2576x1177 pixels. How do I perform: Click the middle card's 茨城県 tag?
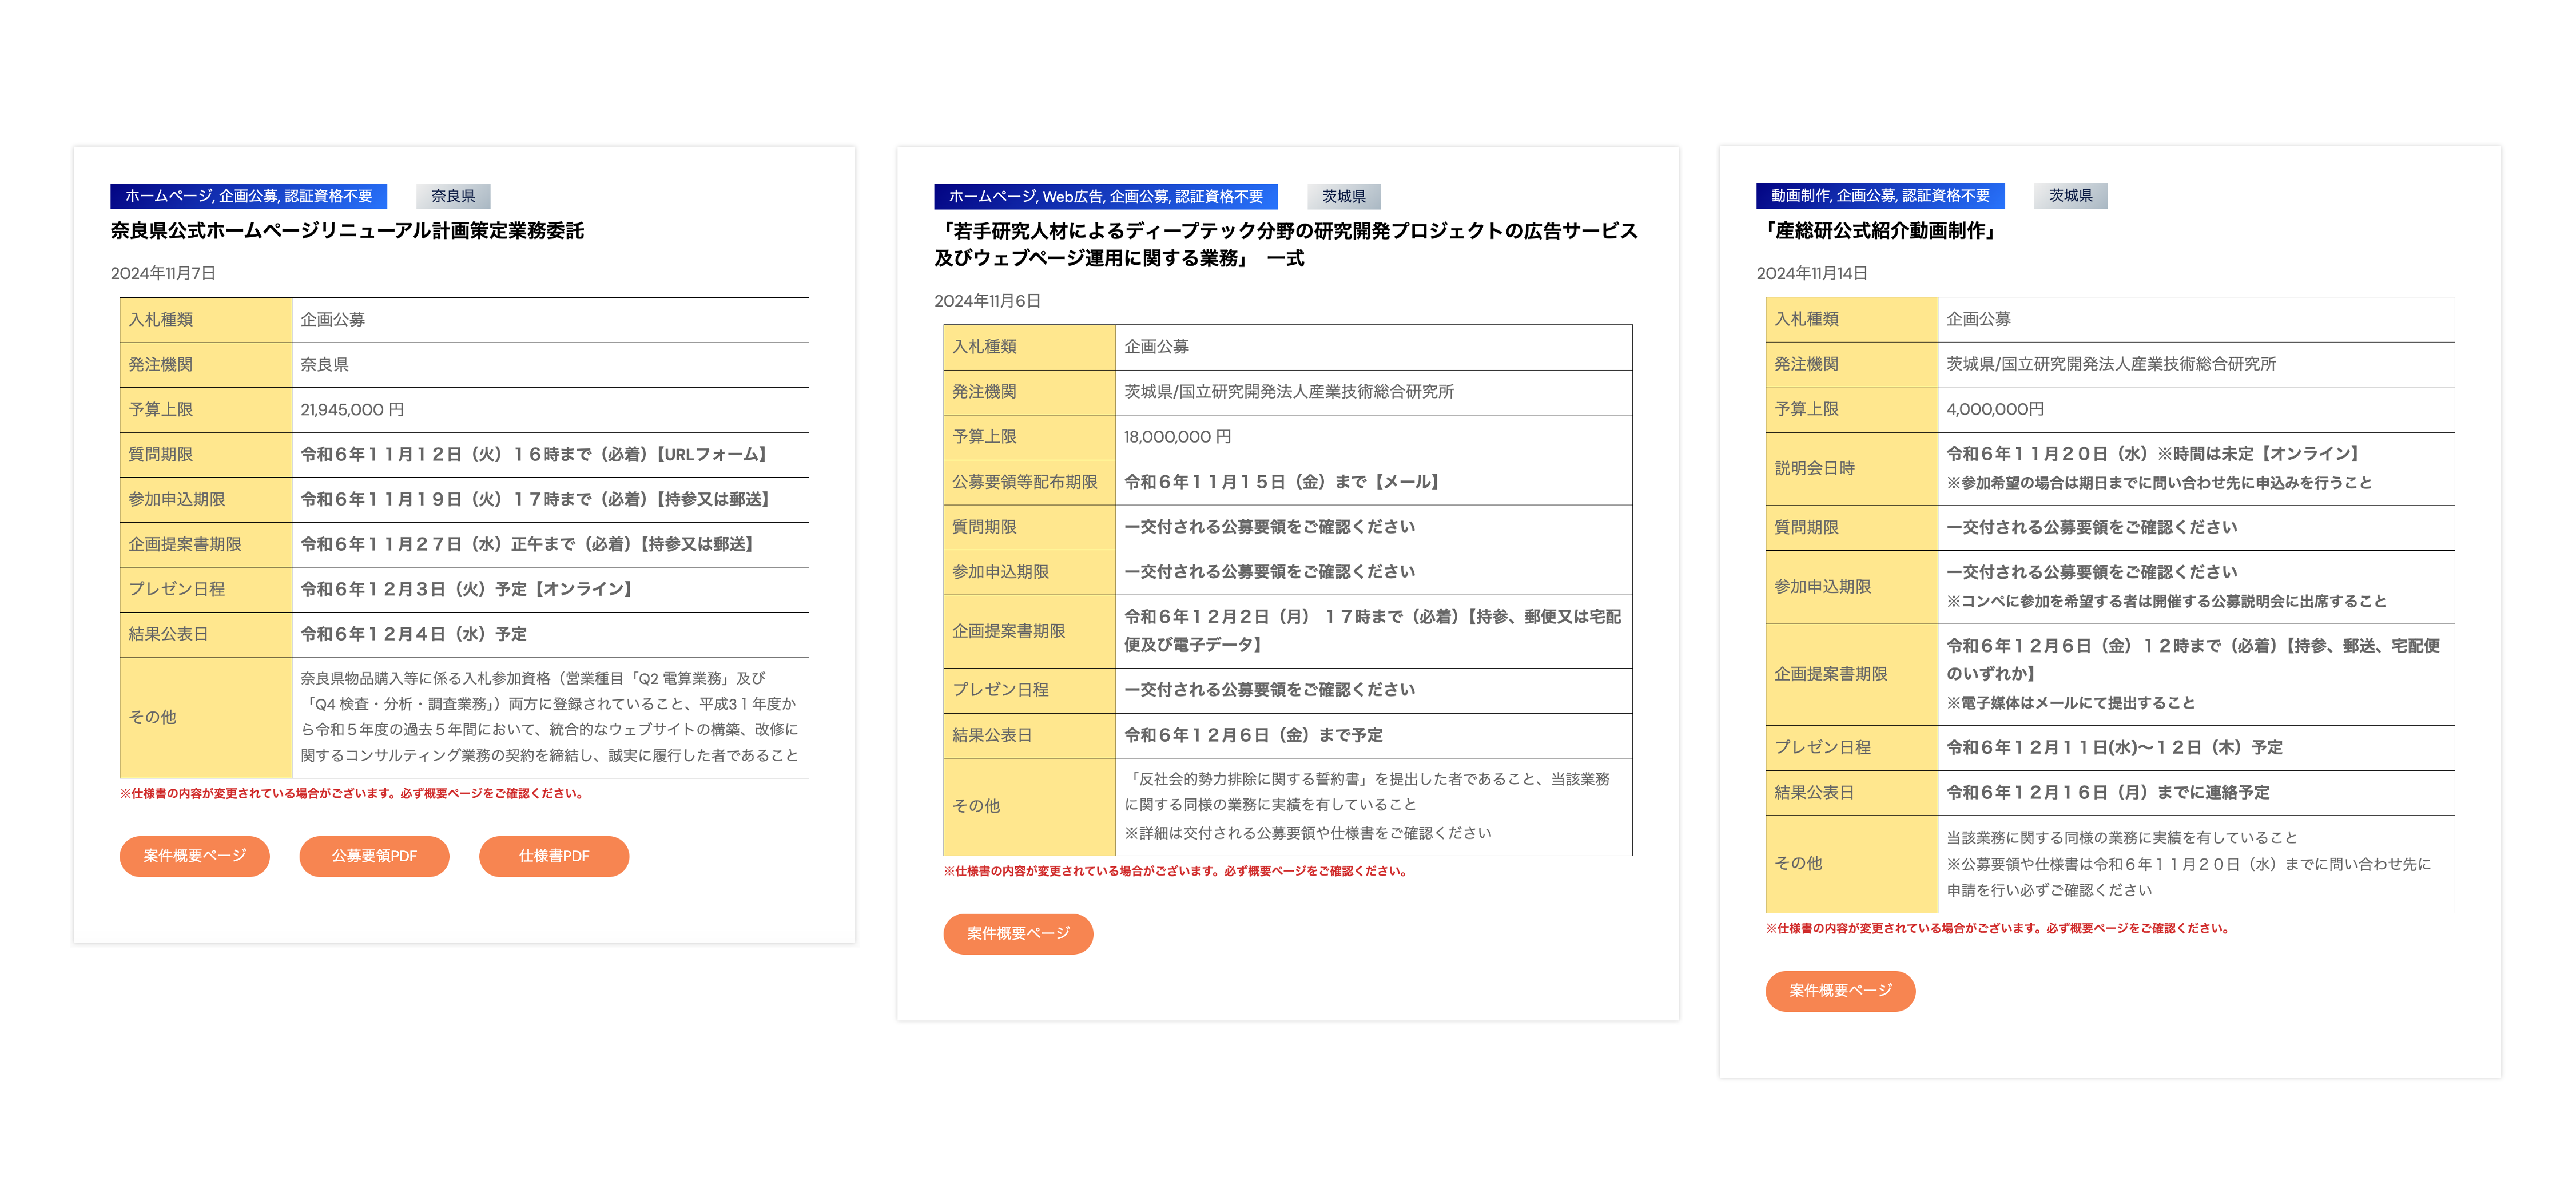1343,196
